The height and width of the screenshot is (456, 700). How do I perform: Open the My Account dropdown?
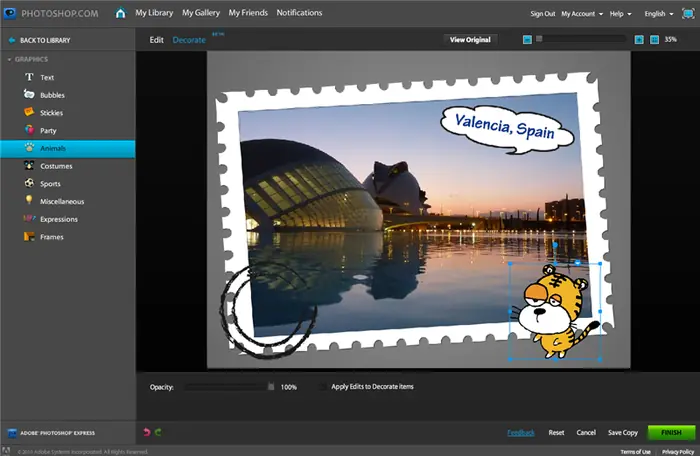tap(582, 14)
